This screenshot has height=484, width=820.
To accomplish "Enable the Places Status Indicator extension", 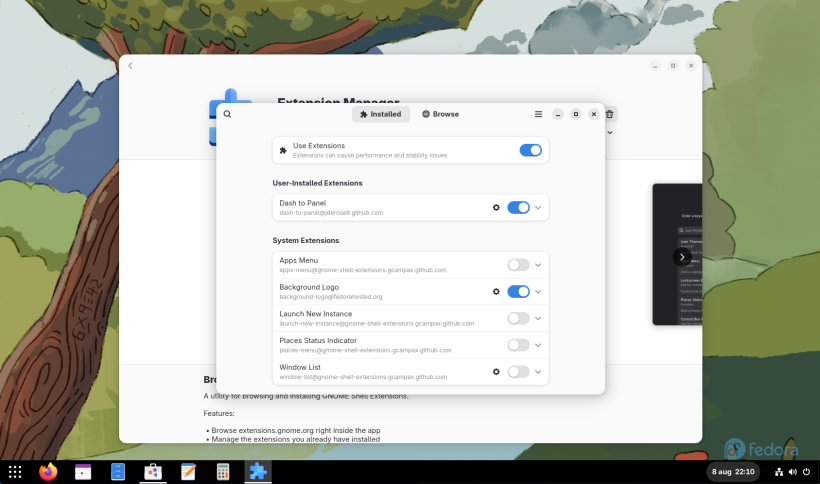I will coord(518,345).
